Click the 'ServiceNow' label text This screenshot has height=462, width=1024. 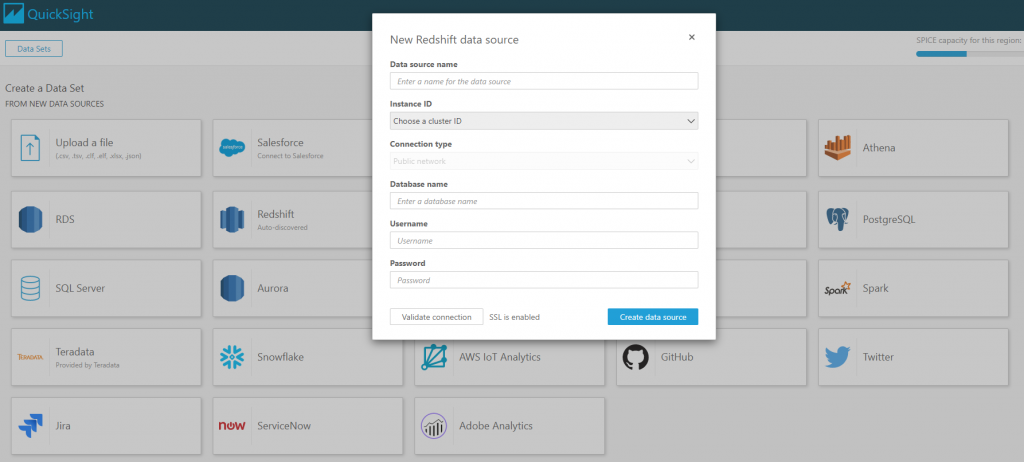click(284, 425)
